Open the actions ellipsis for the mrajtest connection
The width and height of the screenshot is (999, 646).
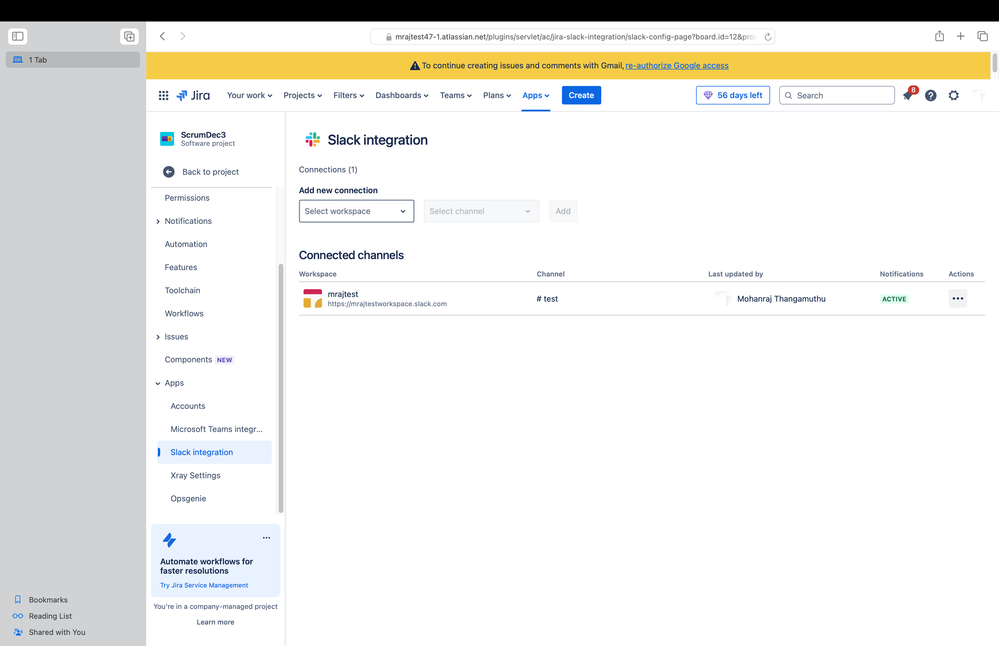pos(958,298)
